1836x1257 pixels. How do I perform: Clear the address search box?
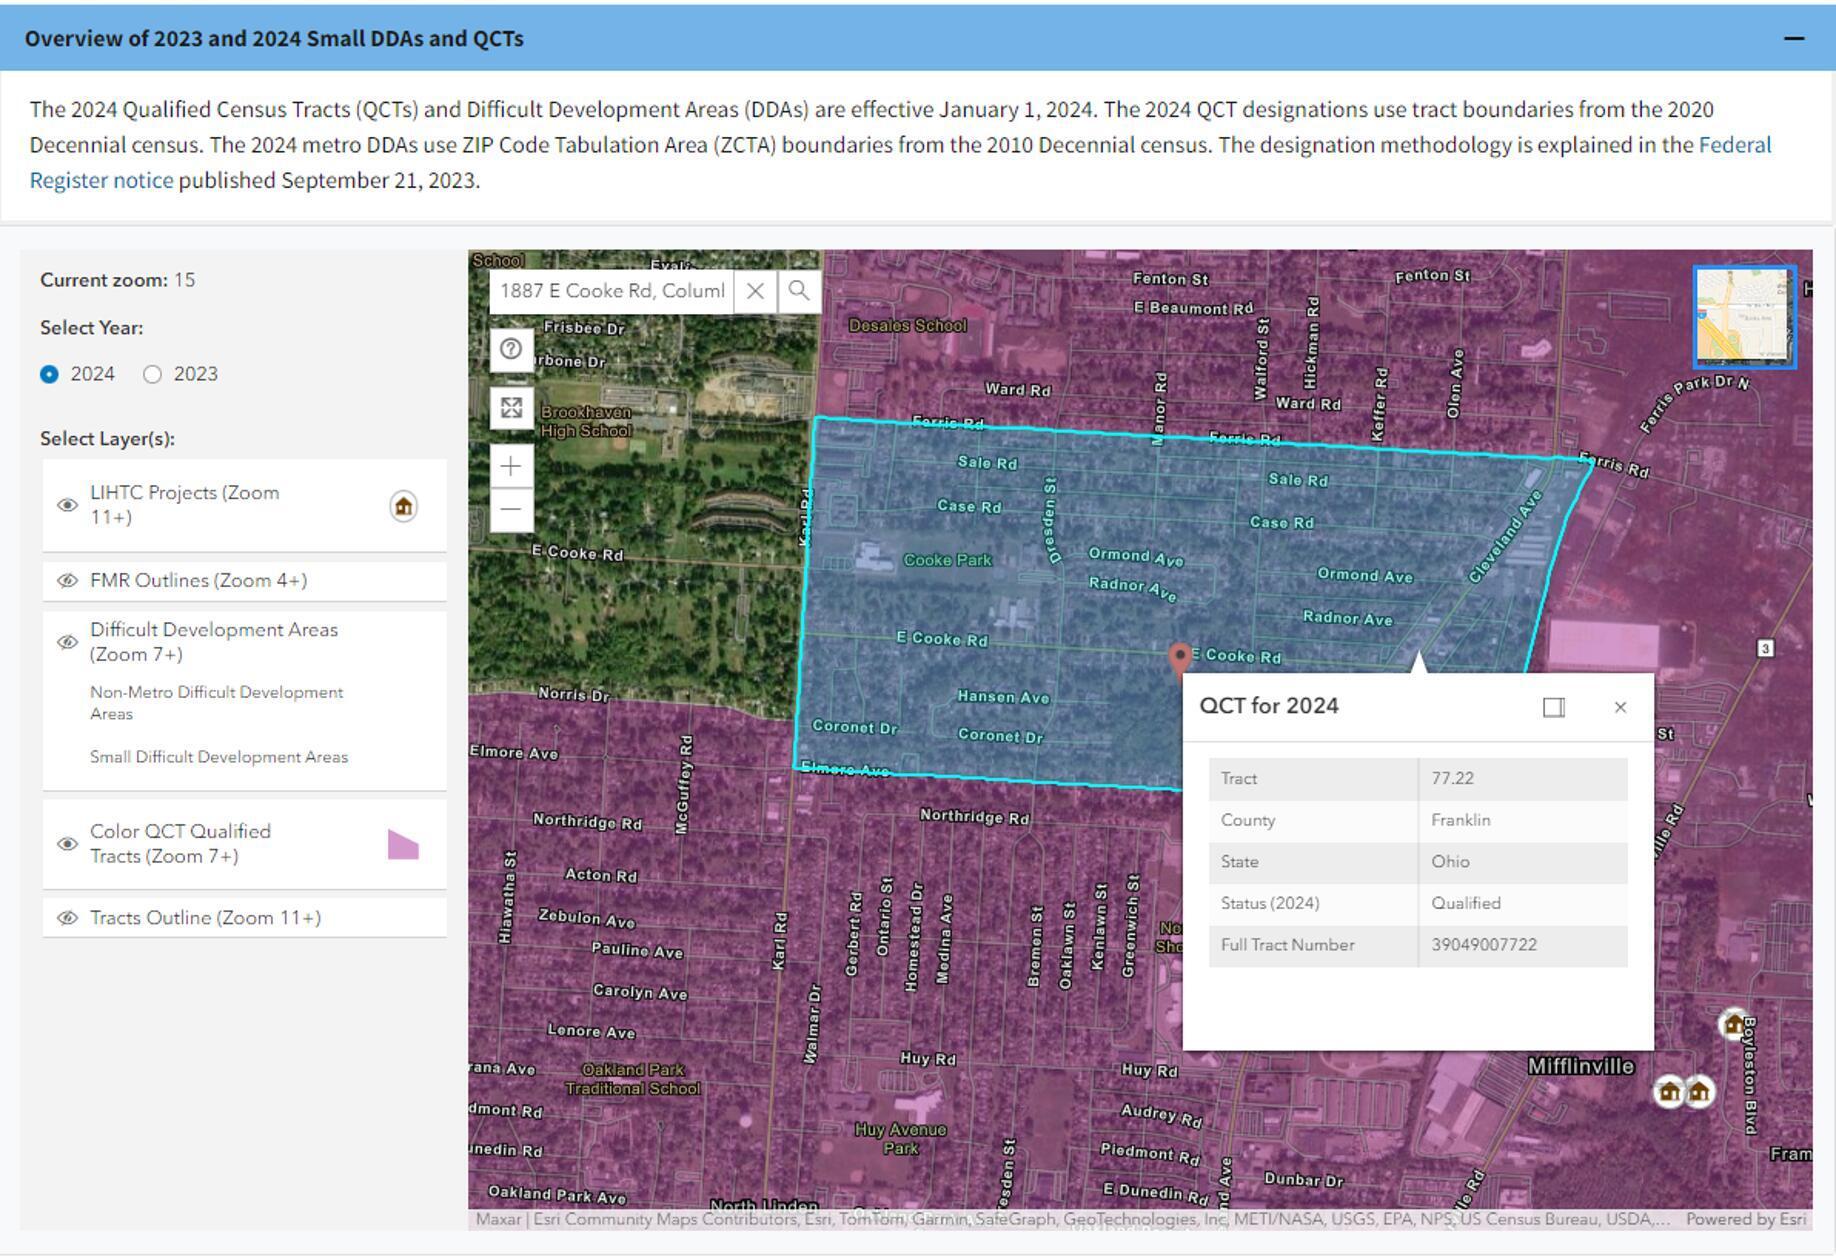click(755, 291)
